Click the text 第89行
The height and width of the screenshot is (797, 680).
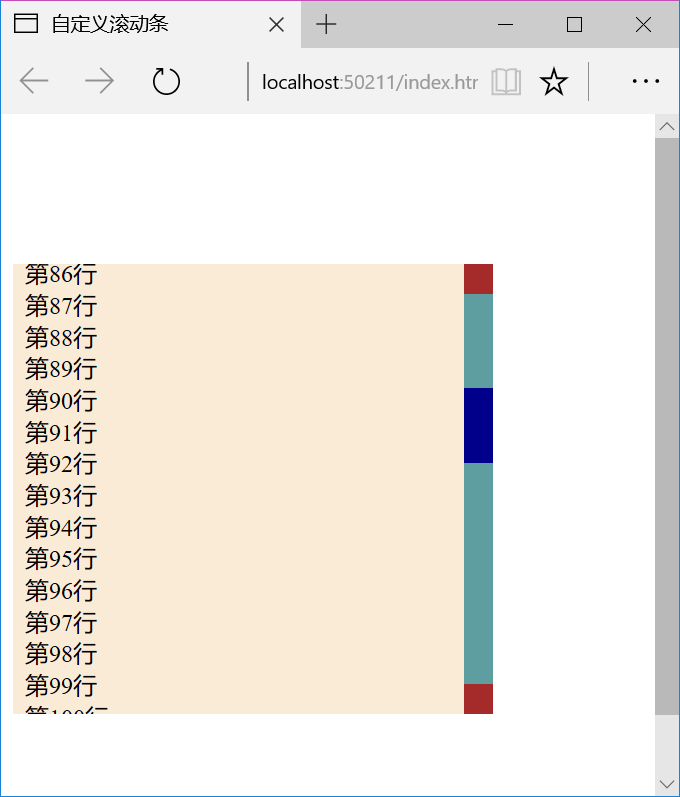[61, 369]
